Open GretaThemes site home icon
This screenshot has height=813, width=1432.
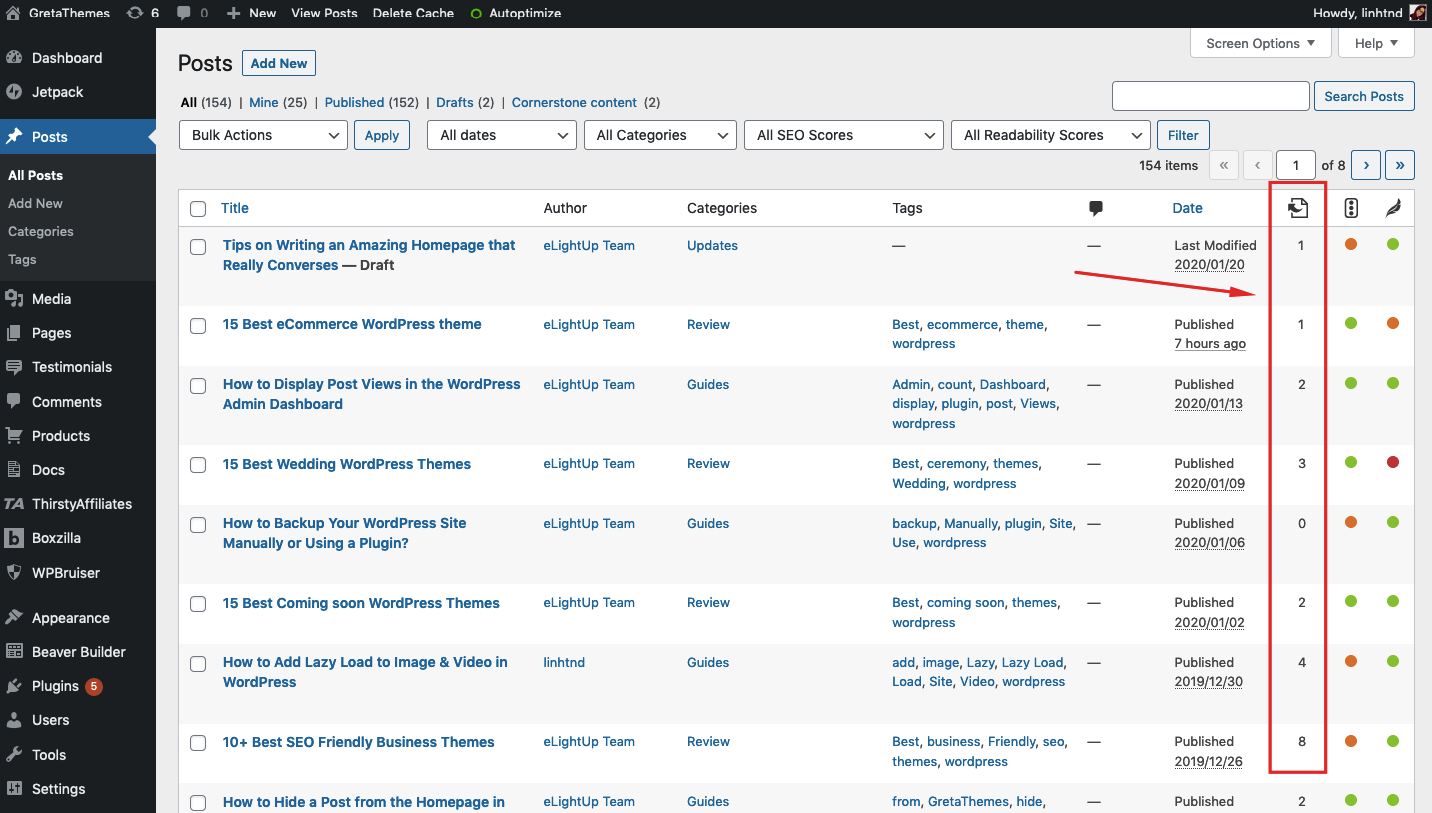pyautogui.click(x=13, y=13)
